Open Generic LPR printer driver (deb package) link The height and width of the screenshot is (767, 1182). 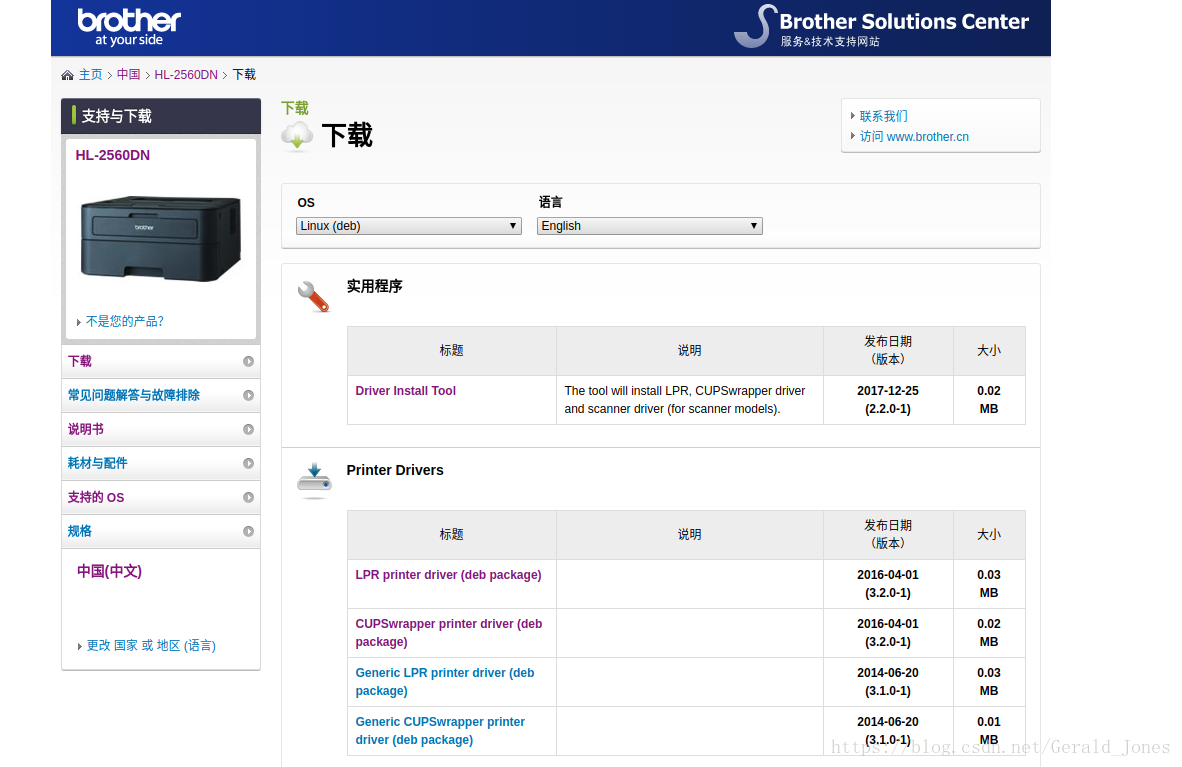[445, 682]
